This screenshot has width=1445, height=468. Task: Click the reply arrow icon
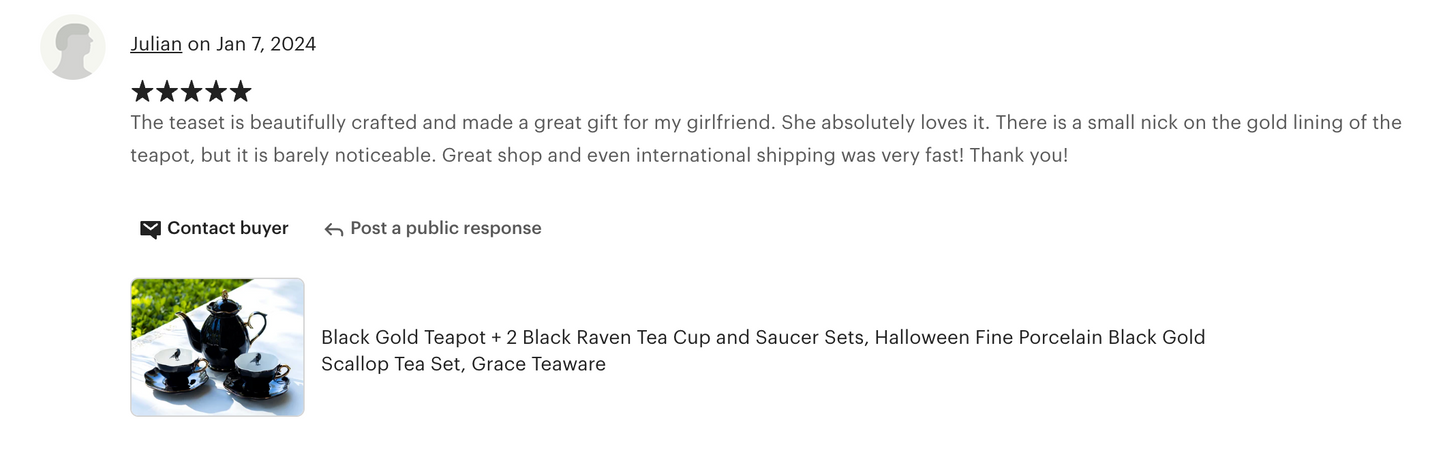pos(334,229)
